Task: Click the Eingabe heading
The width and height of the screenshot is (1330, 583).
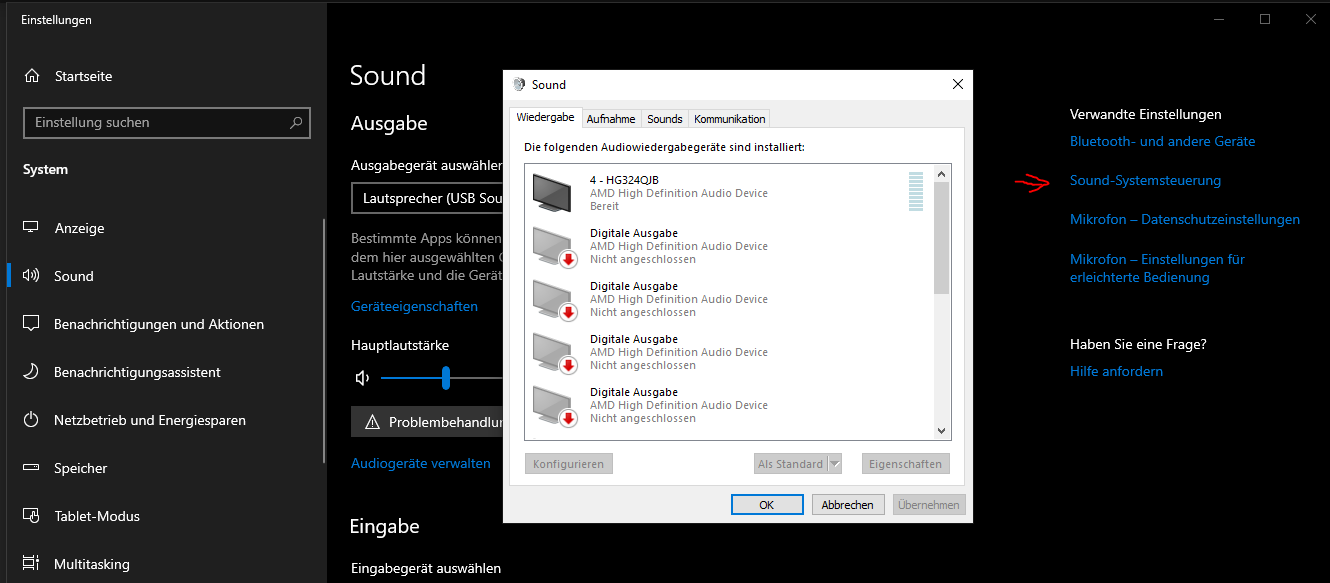Action: pos(385,526)
